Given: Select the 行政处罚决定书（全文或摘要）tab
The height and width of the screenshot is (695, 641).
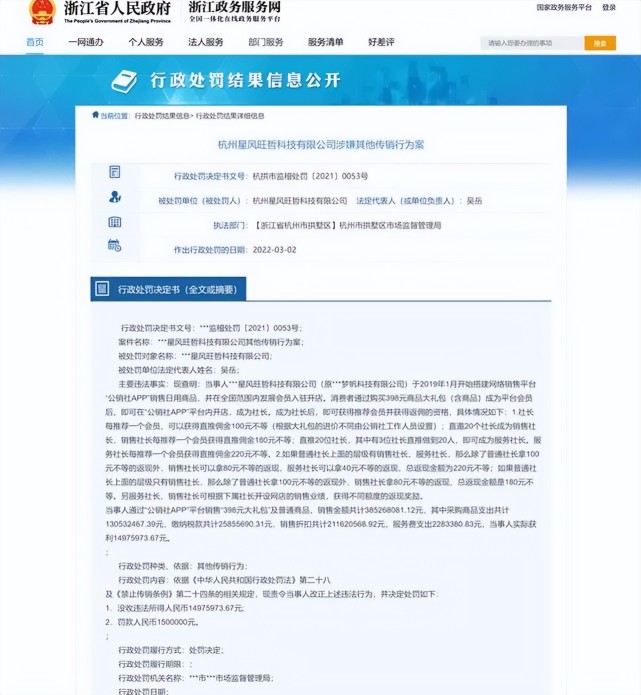Looking at the screenshot, I should click(168, 289).
